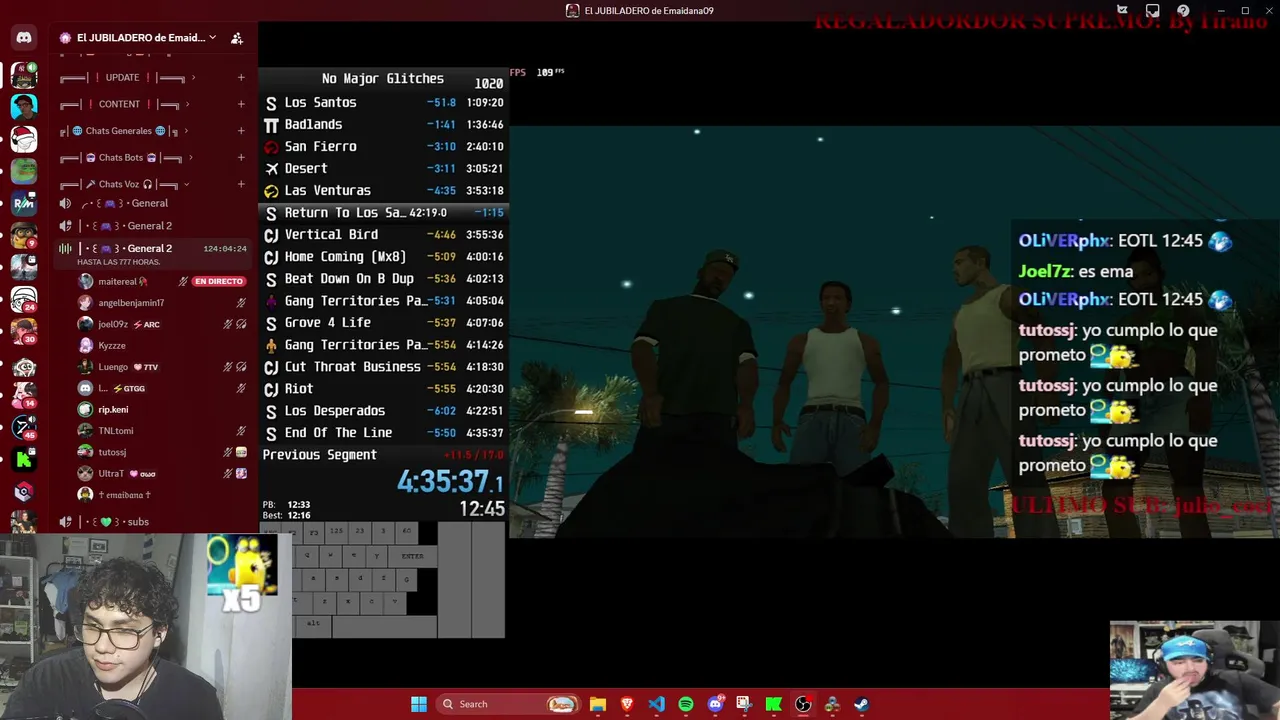Open the RM server icon
This screenshot has width=1280, height=720.
pos(24,203)
